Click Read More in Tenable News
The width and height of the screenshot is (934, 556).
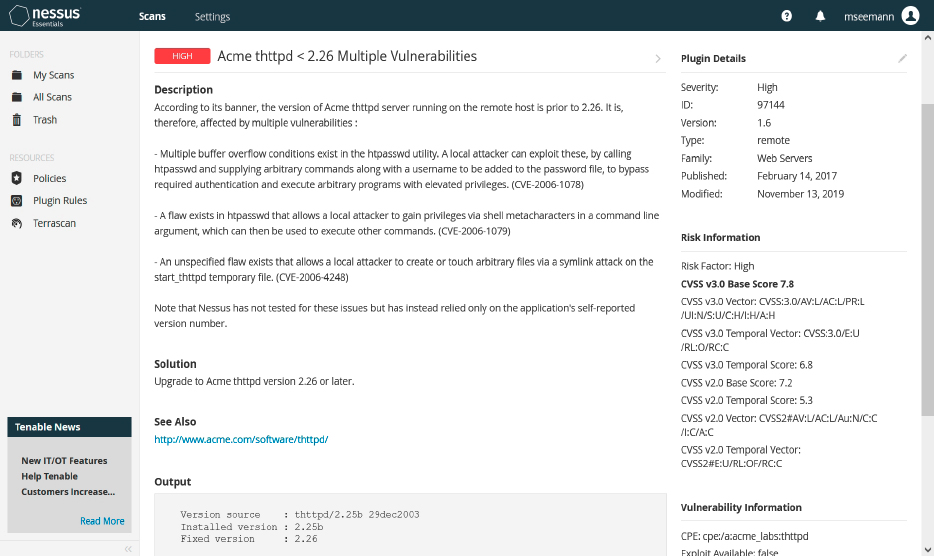(x=102, y=521)
